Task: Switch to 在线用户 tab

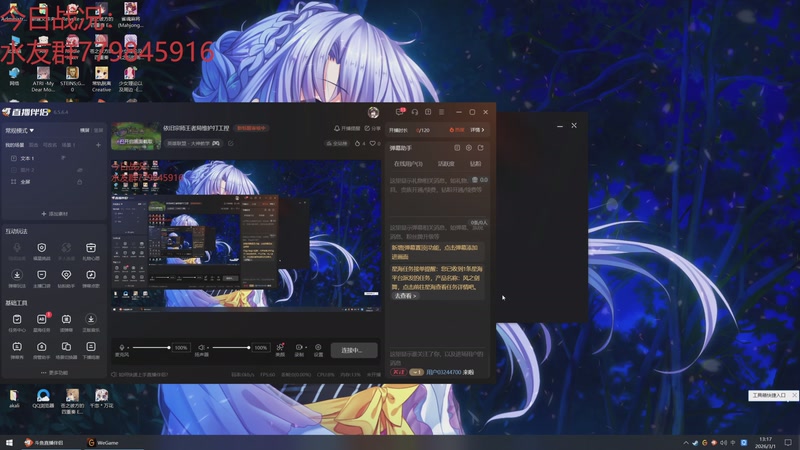Action: 408,164
